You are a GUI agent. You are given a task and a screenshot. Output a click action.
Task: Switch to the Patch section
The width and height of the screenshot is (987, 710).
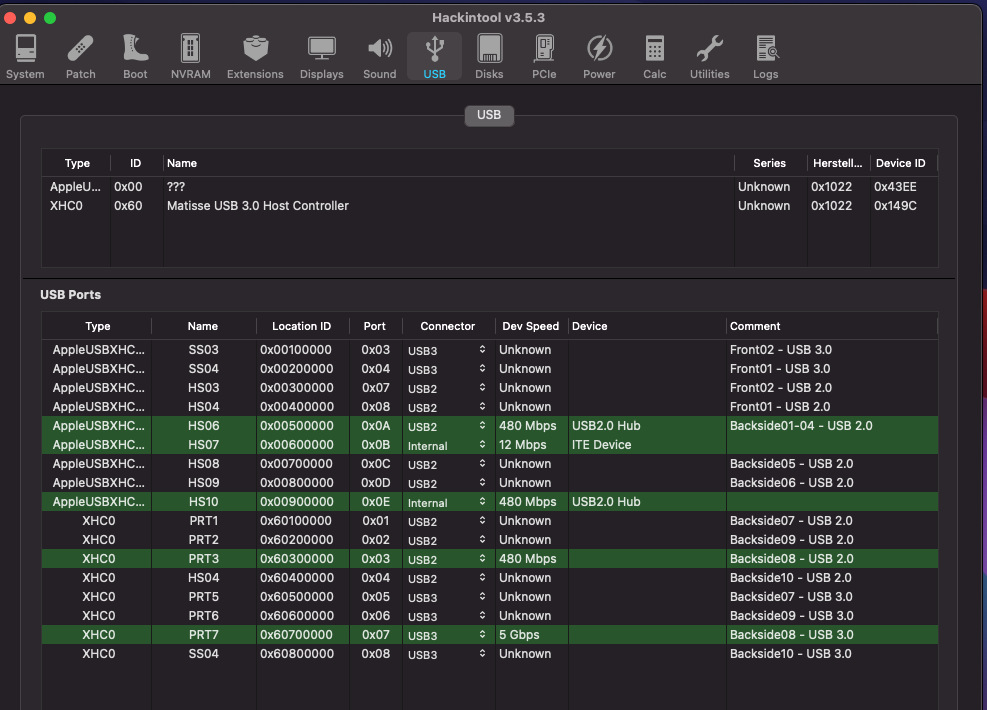tap(81, 56)
